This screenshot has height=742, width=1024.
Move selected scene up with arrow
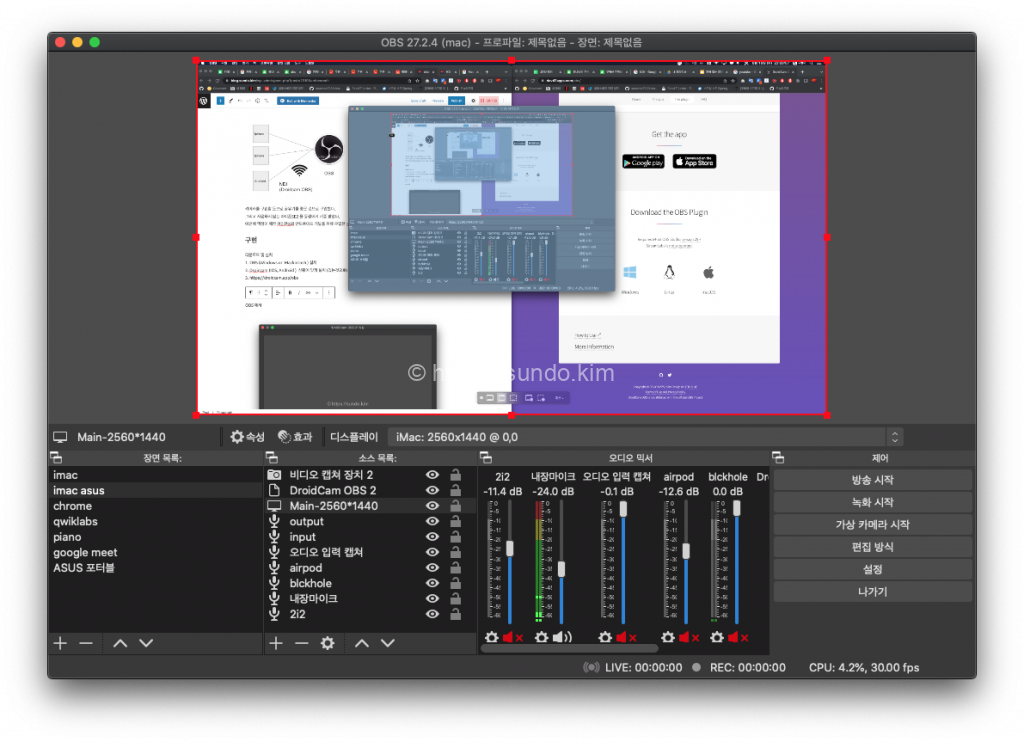pyautogui.click(x=120, y=643)
